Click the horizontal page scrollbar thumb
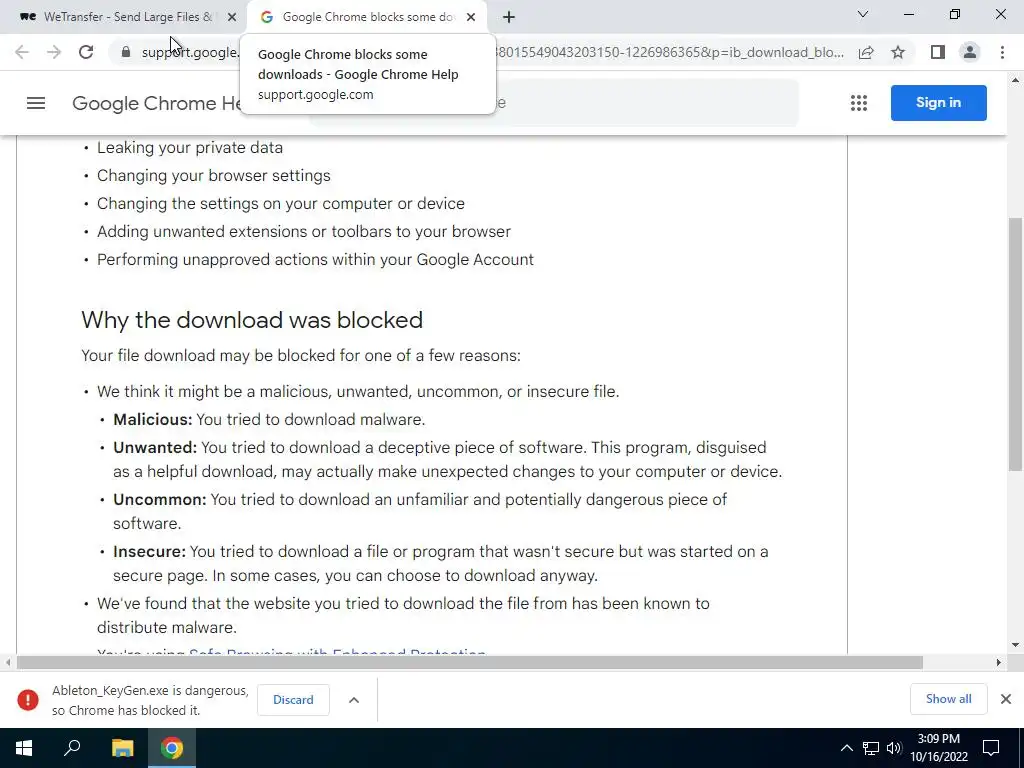 point(470,662)
